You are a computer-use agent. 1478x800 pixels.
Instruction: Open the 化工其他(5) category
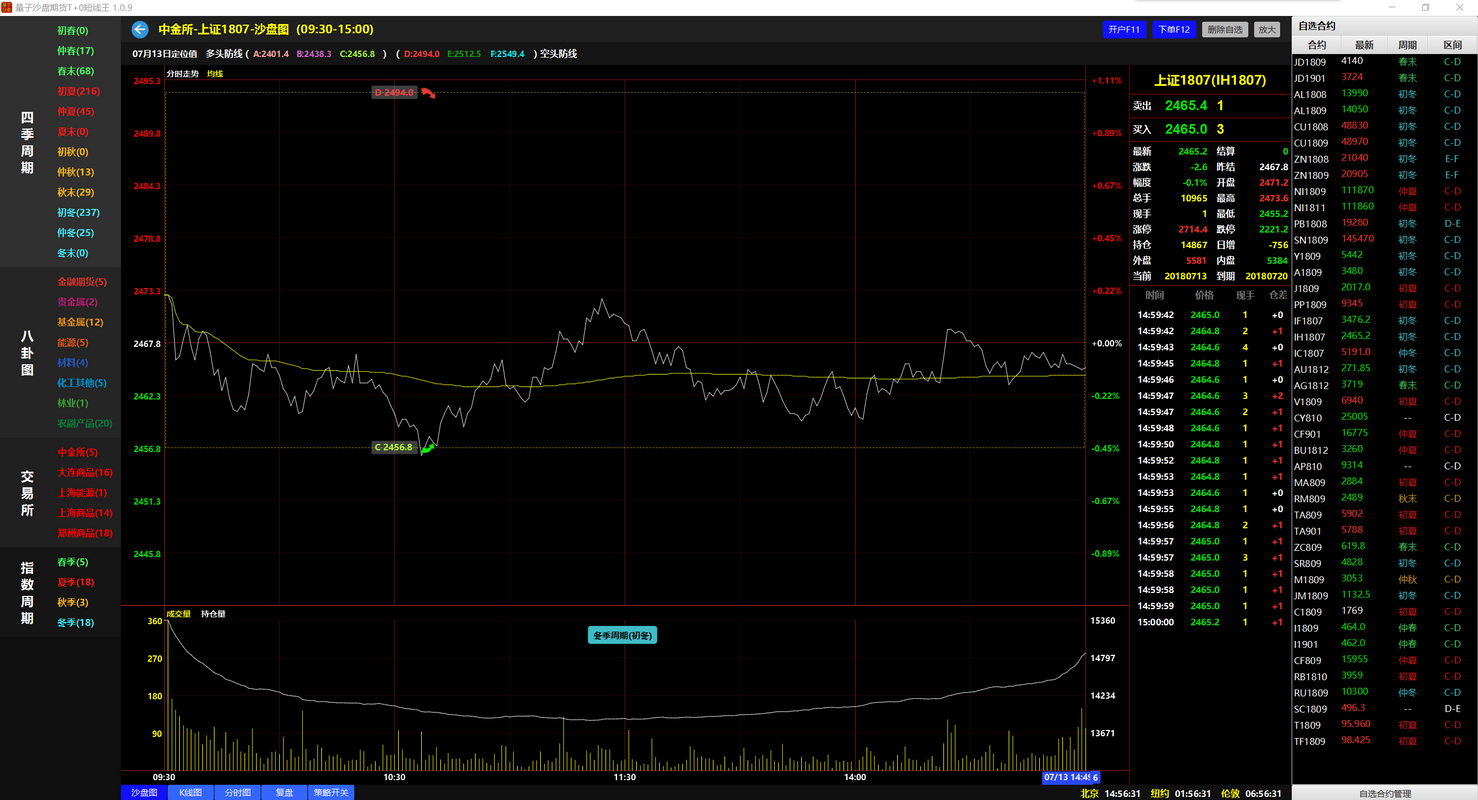[82, 383]
